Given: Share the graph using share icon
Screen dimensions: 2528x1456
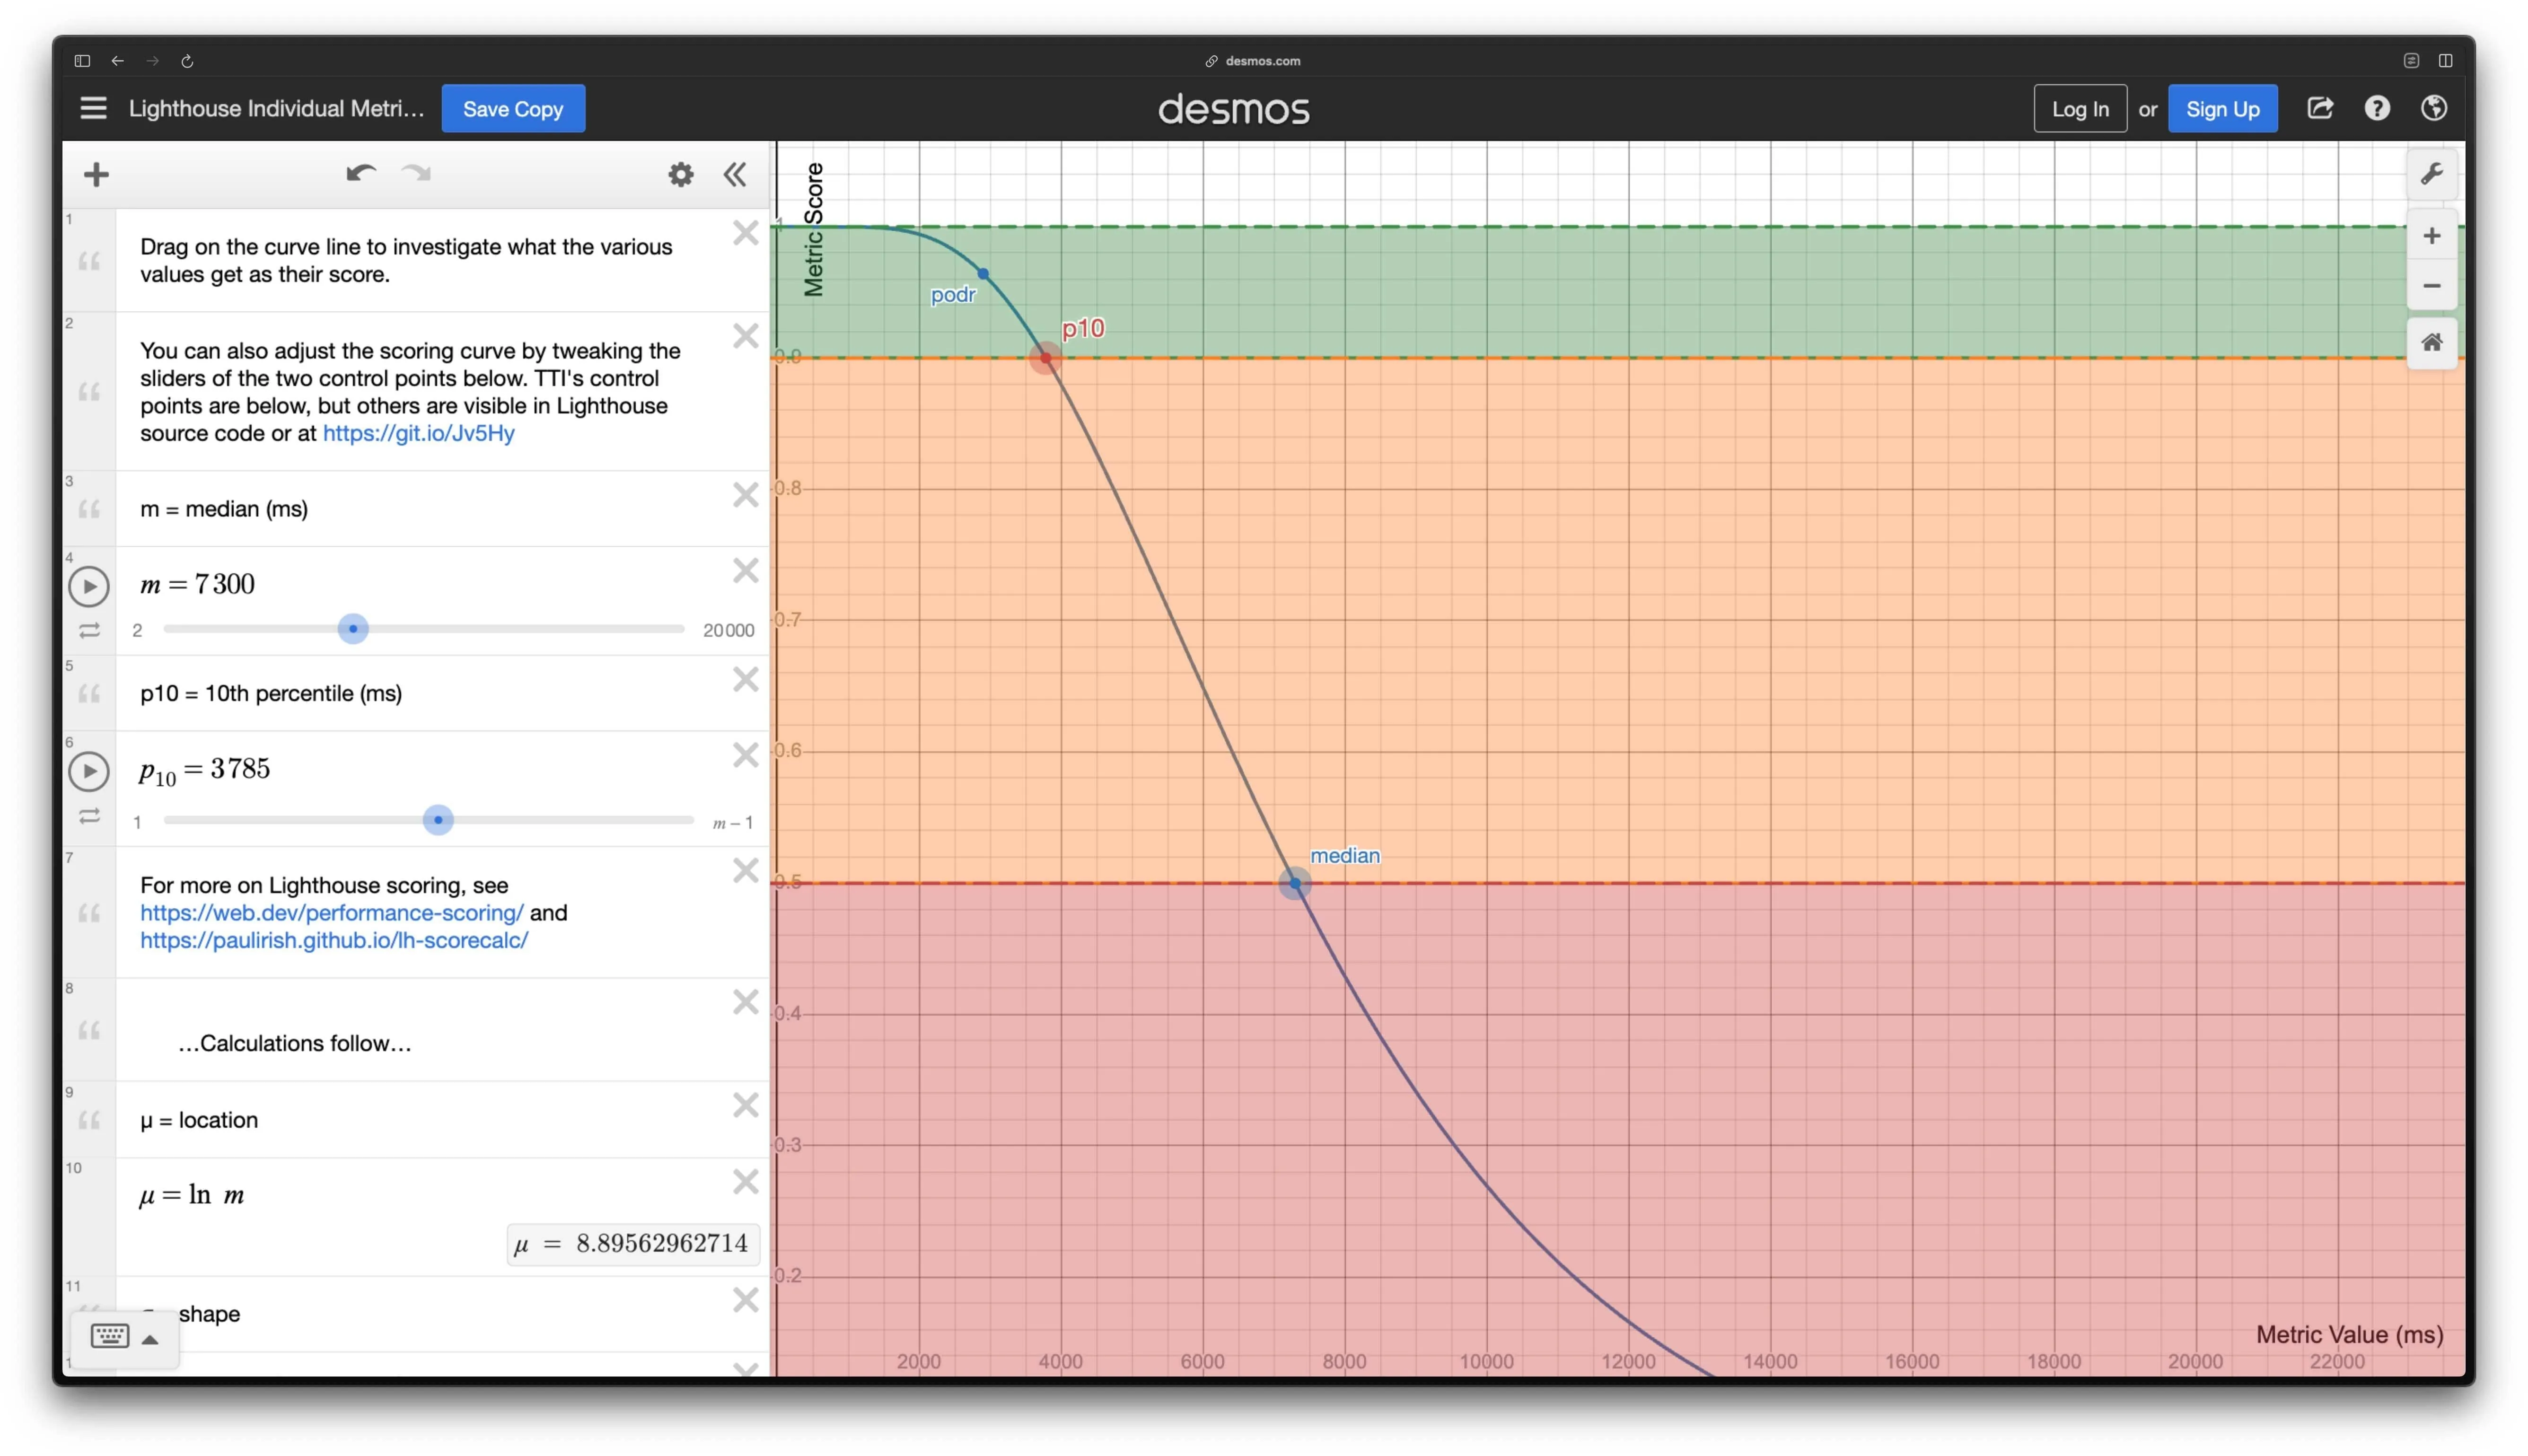Looking at the screenshot, I should (2320, 108).
